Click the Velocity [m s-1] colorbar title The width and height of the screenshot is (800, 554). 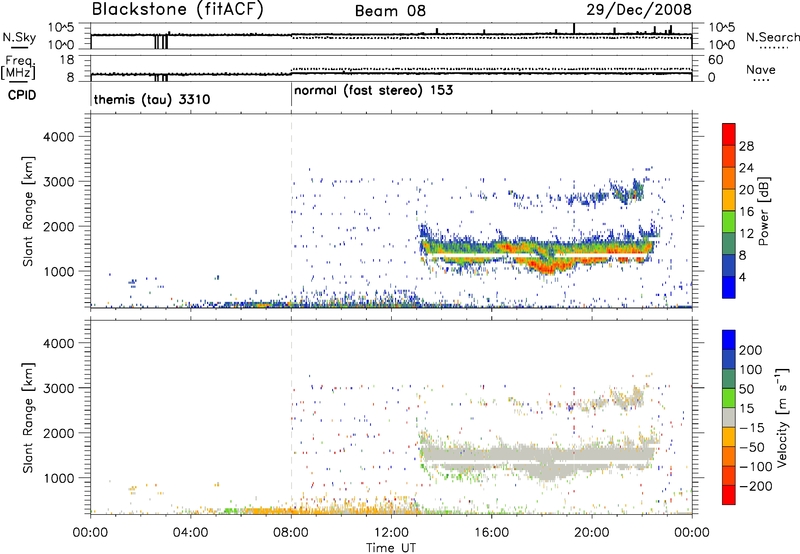click(x=781, y=418)
